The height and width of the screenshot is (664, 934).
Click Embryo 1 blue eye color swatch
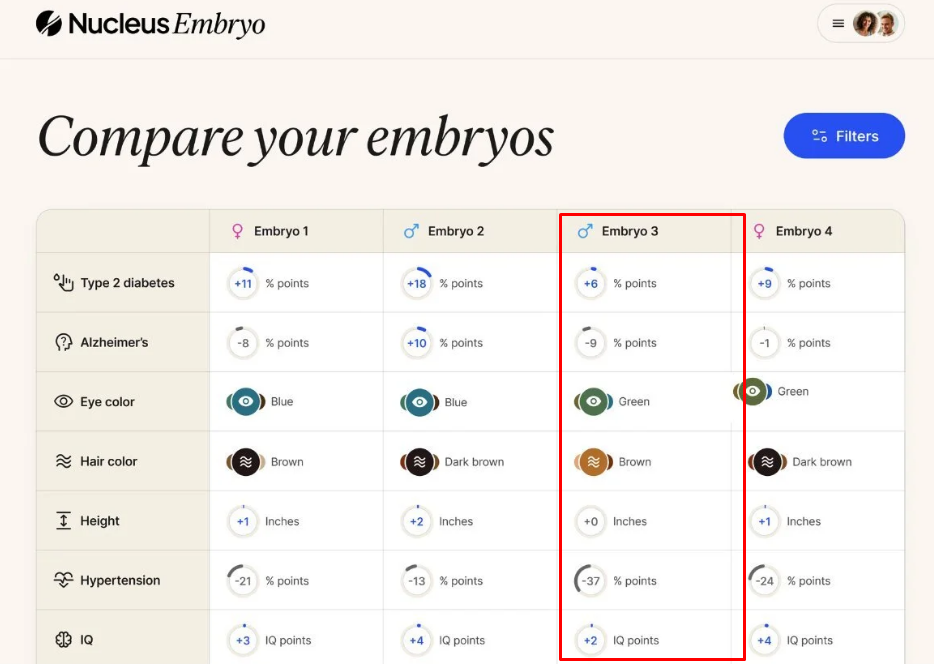coord(245,402)
